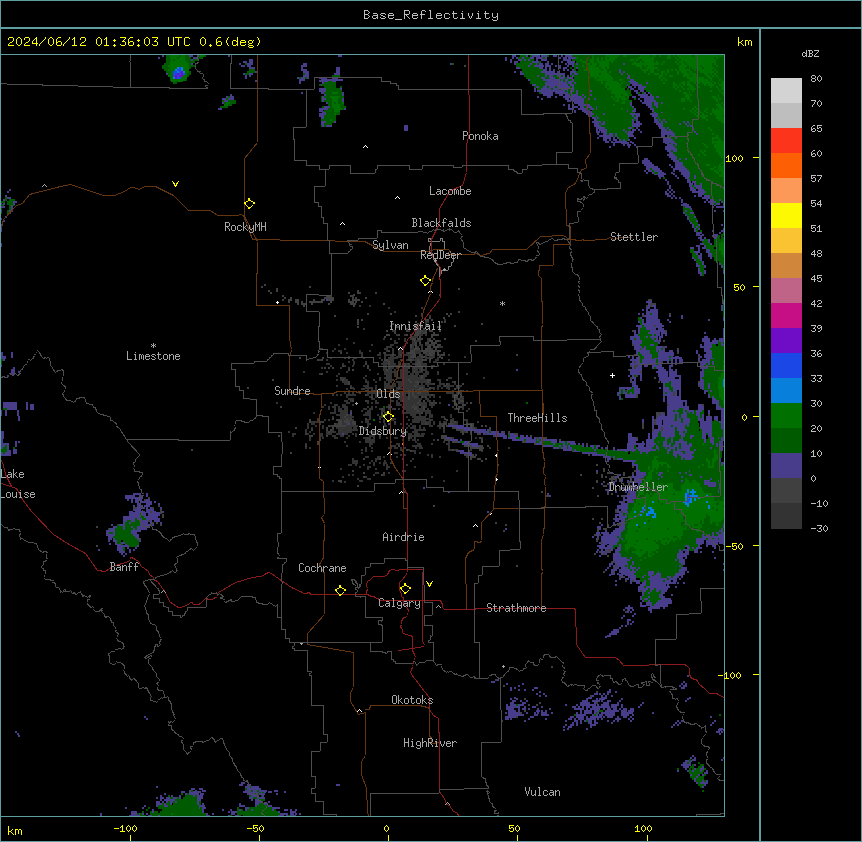The height and width of the screenshot is (842, 862).
Task: Click the Sundre town label
Action: [292, 391]
